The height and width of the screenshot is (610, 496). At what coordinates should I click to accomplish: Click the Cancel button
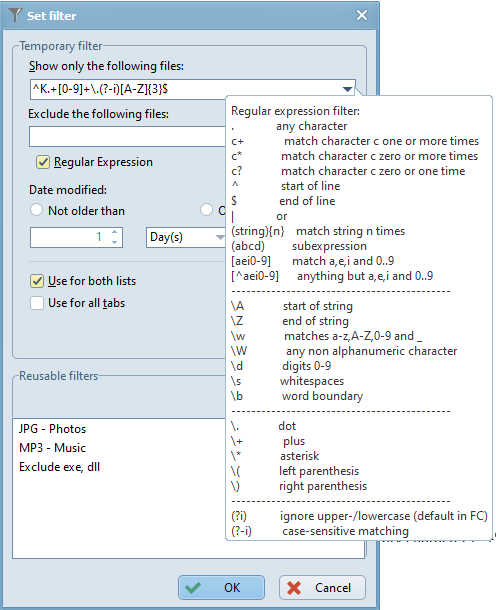coord(322,587)
